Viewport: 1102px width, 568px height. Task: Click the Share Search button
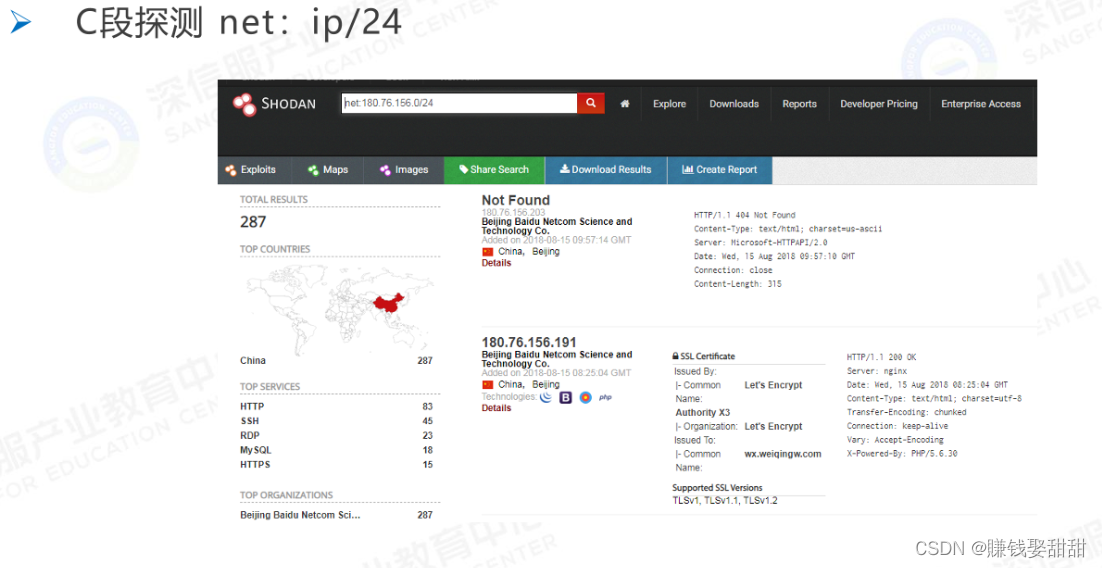click(494, 169)
